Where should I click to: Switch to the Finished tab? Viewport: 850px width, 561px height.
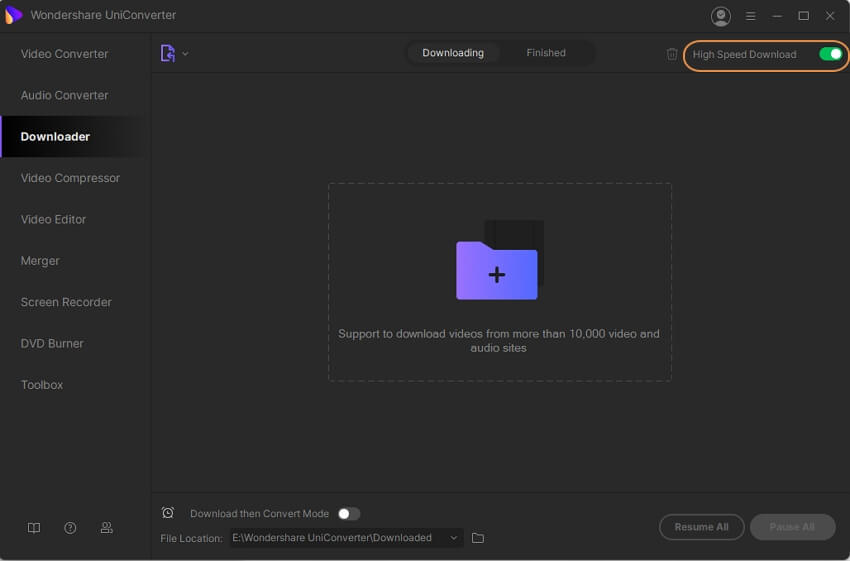point(546,53)
